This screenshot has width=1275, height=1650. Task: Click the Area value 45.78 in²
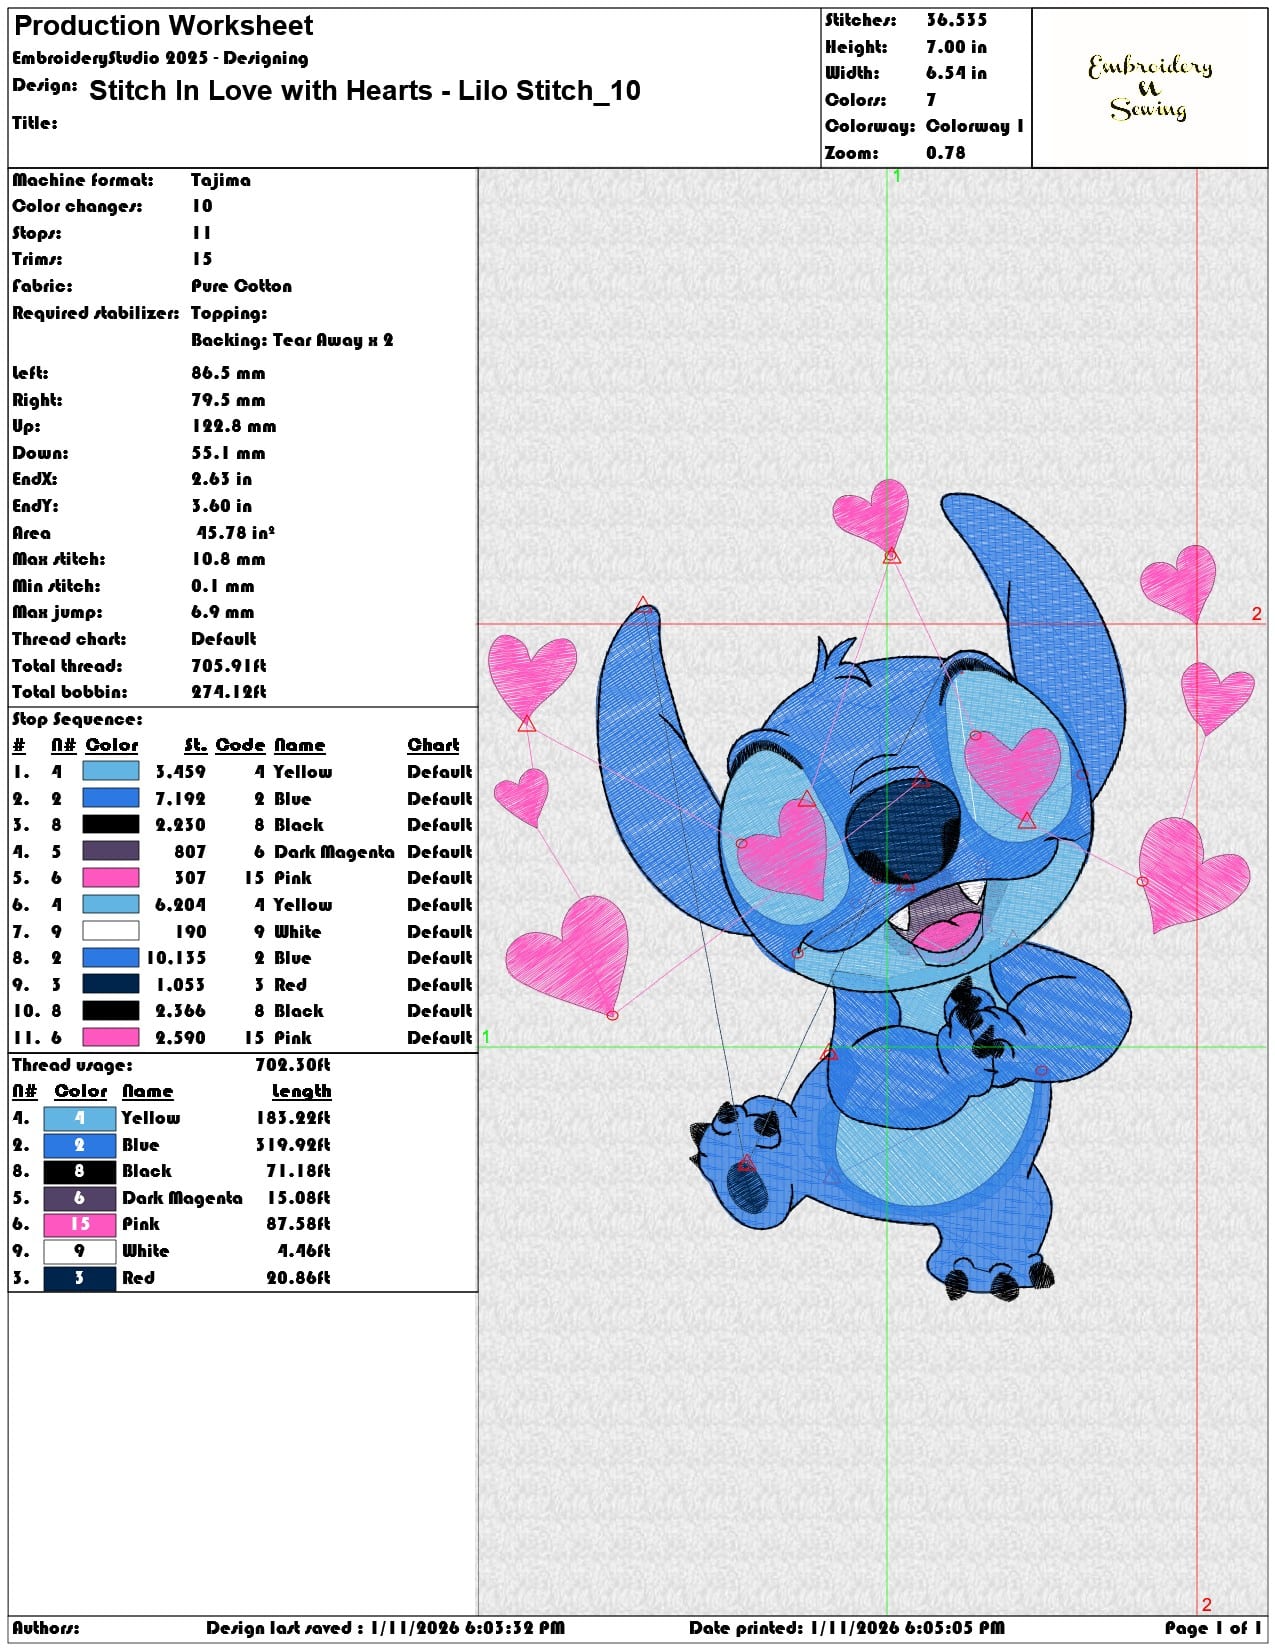236,533
